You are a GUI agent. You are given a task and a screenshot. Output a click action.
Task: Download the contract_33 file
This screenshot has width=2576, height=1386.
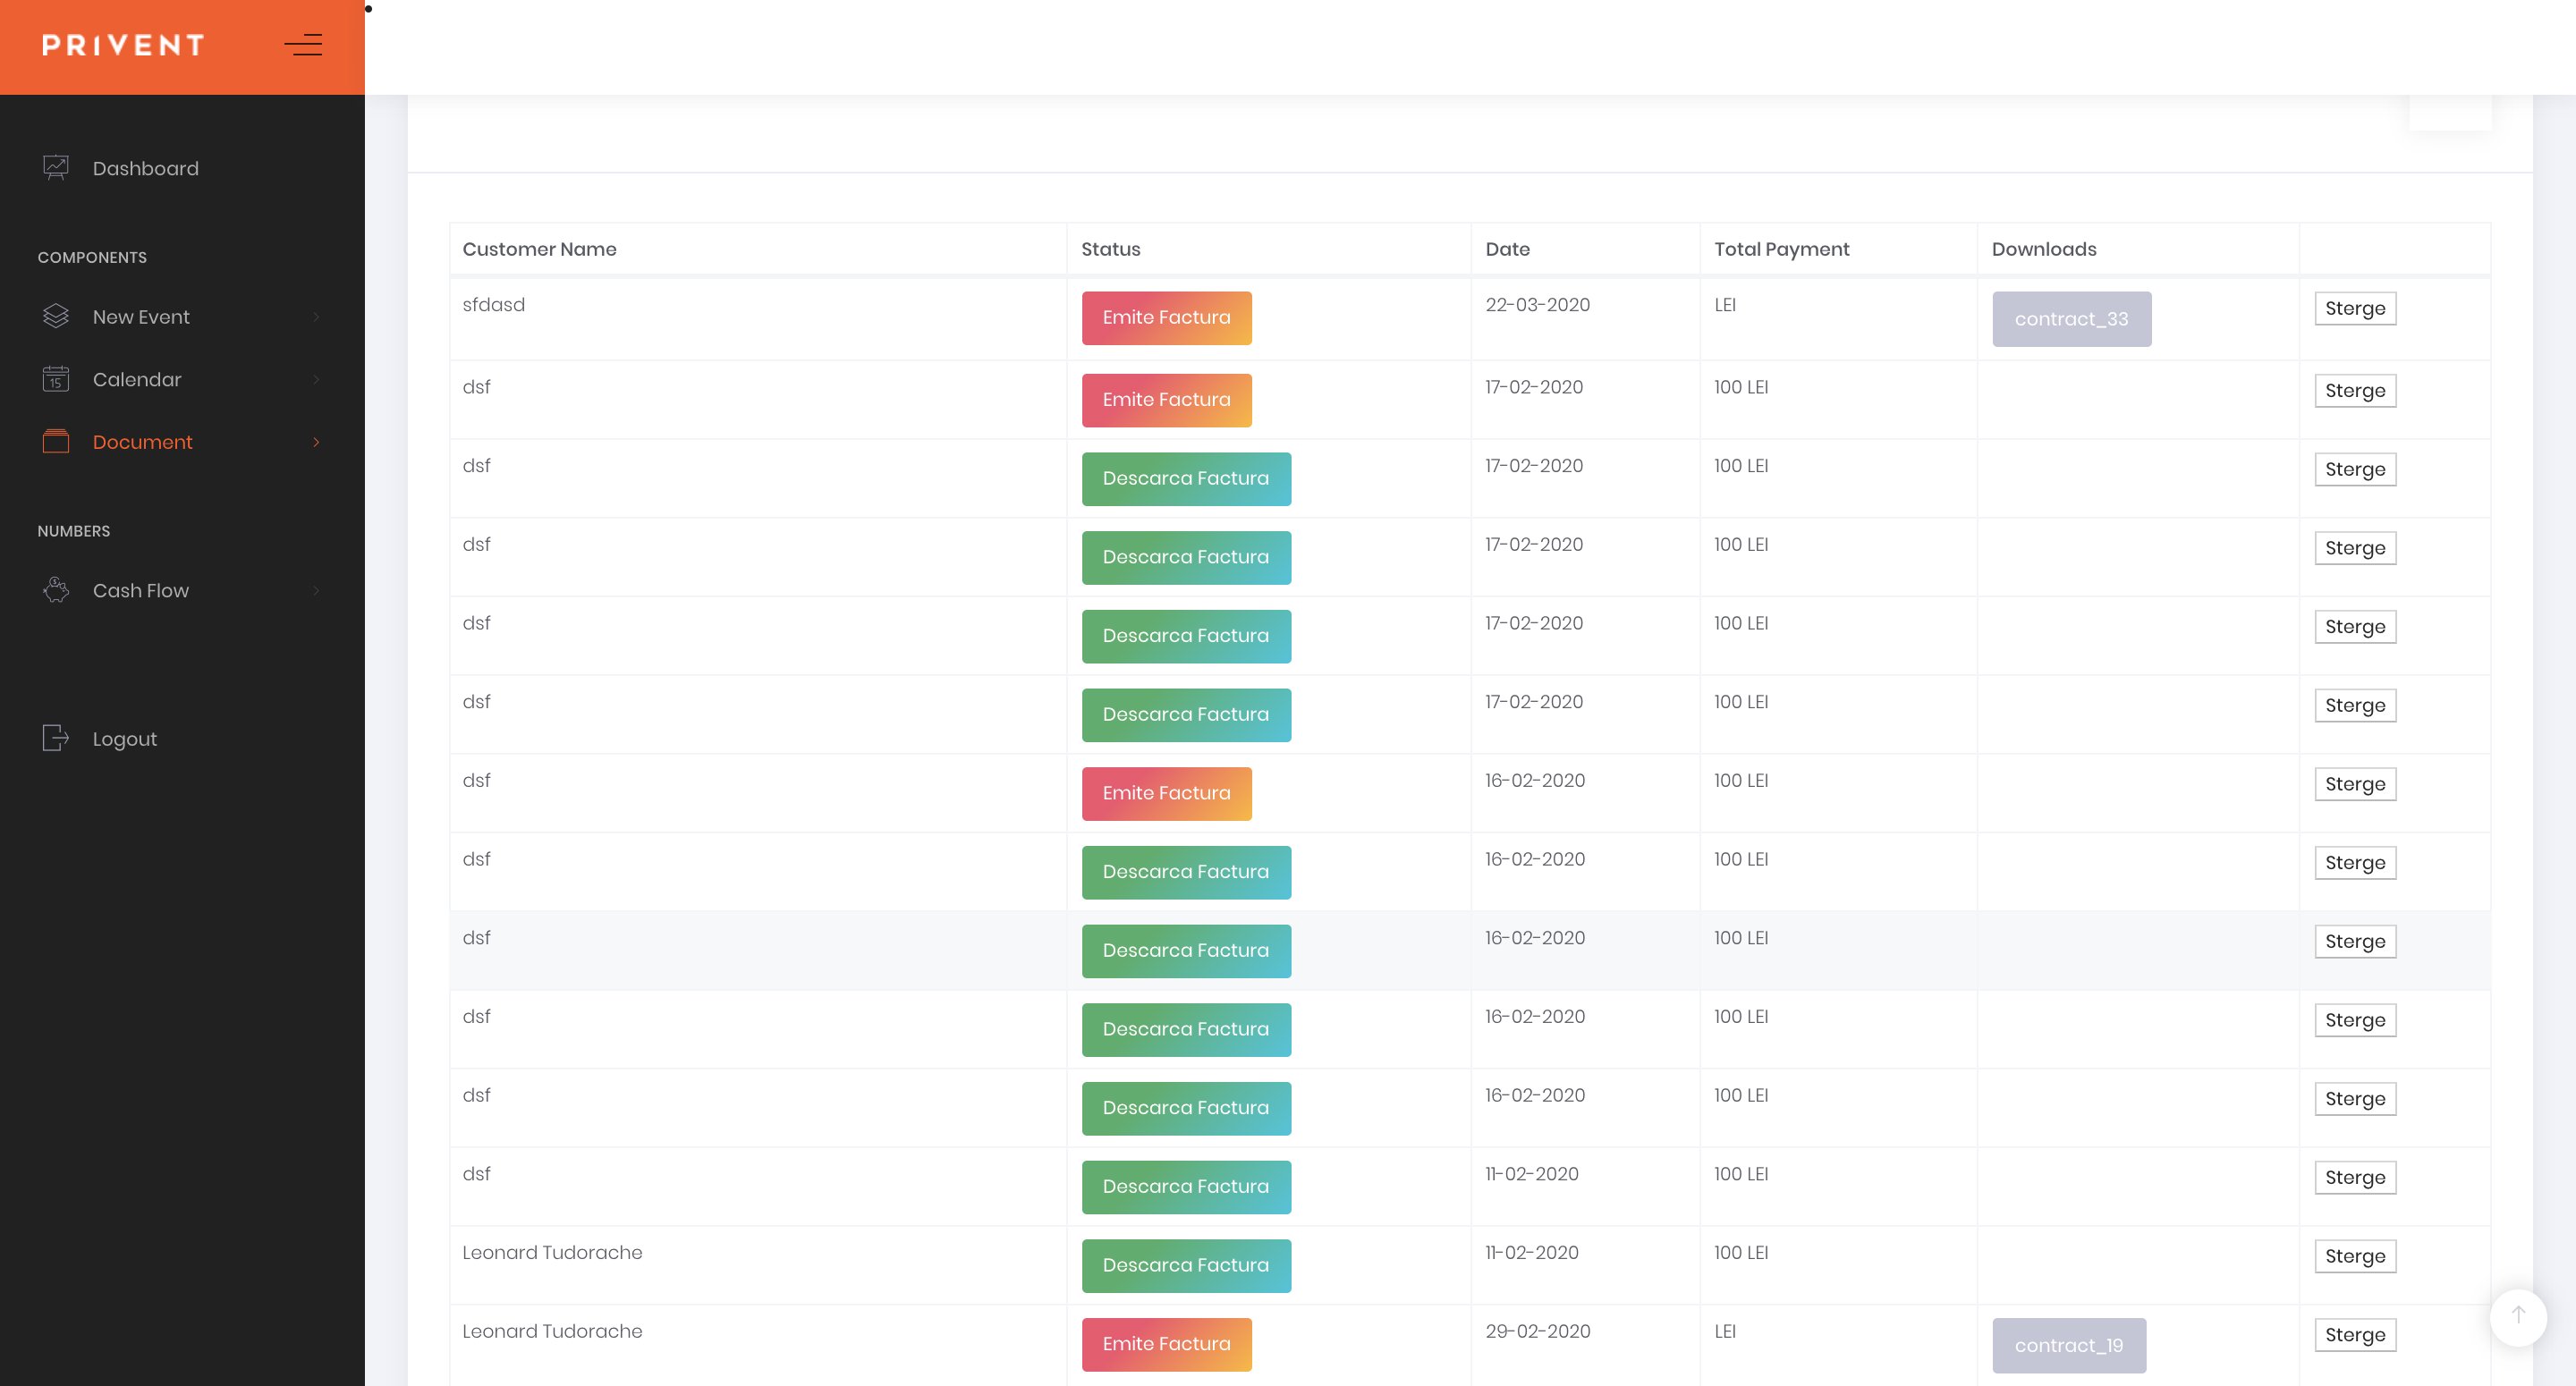[2071, 319]
